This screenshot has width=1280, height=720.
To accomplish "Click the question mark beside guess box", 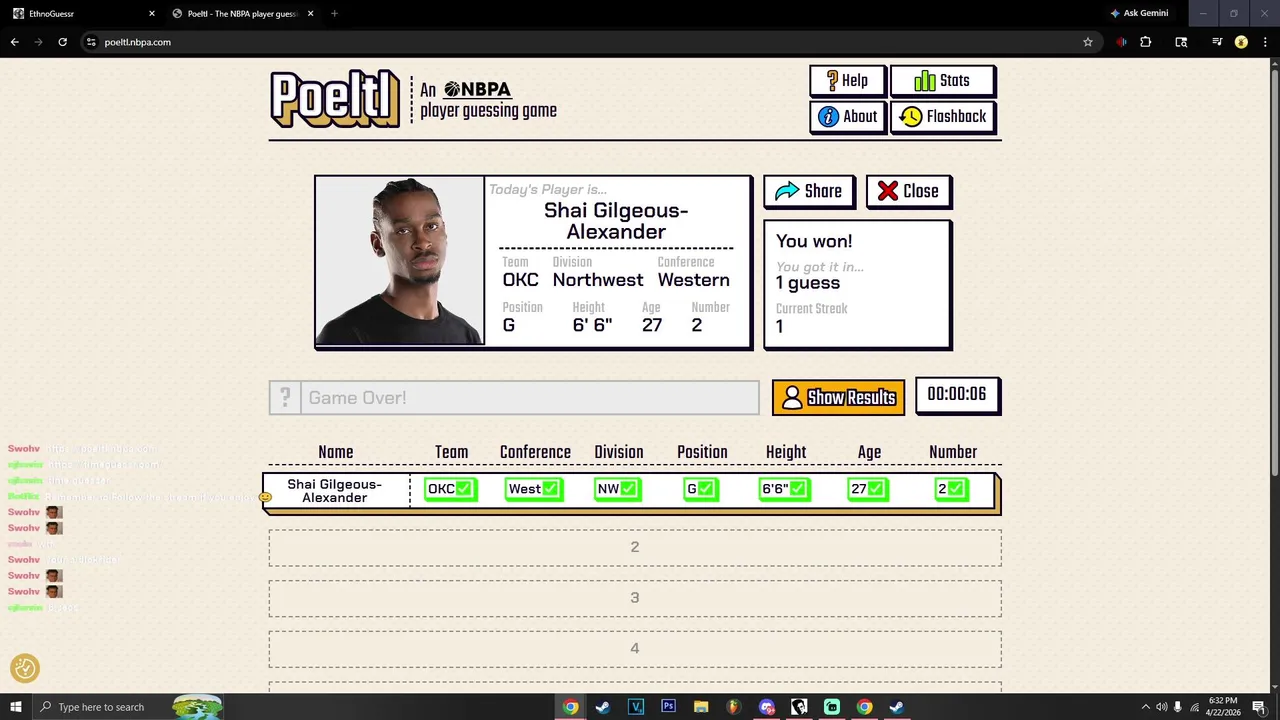I will point(285,397).
